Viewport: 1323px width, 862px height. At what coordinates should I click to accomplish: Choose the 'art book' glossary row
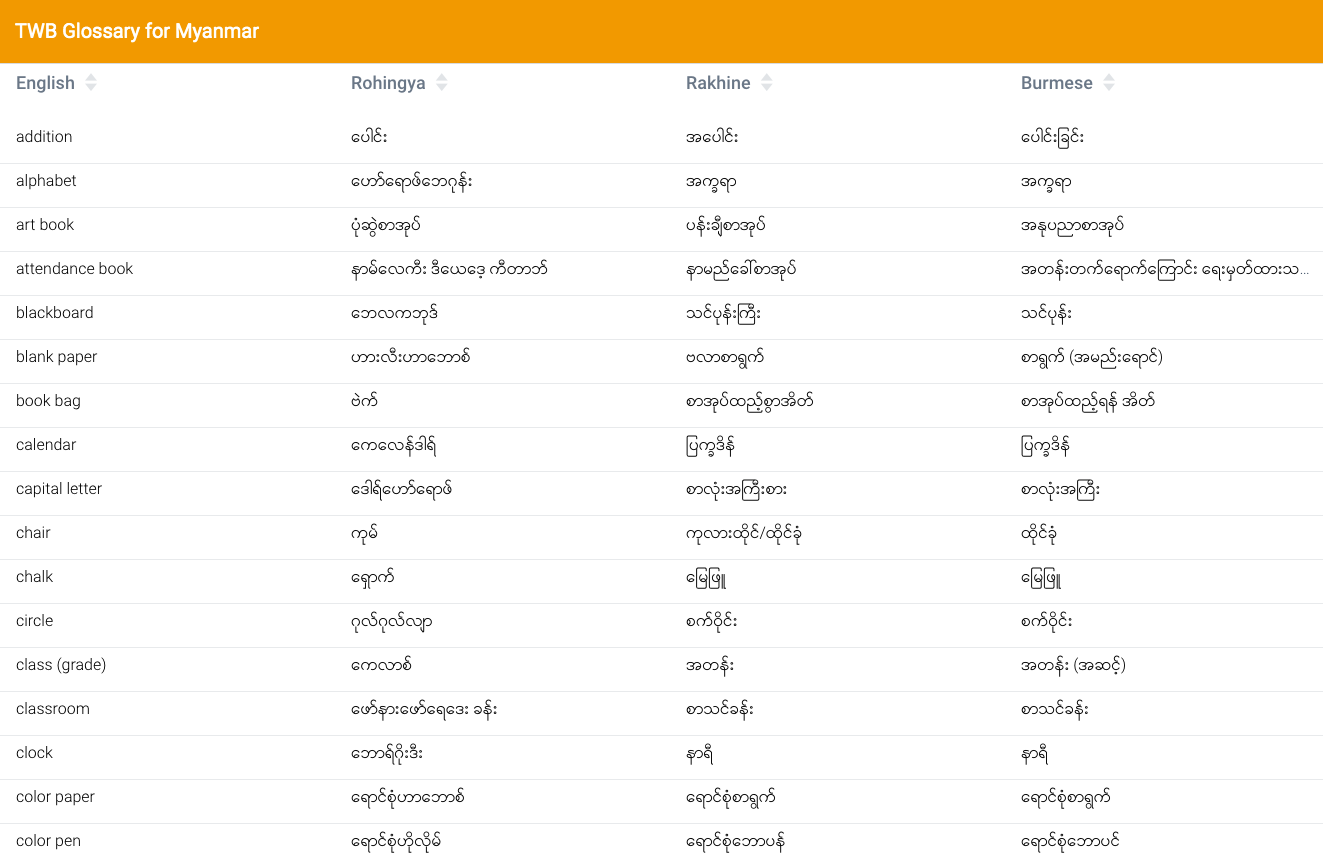pos(45,225)
